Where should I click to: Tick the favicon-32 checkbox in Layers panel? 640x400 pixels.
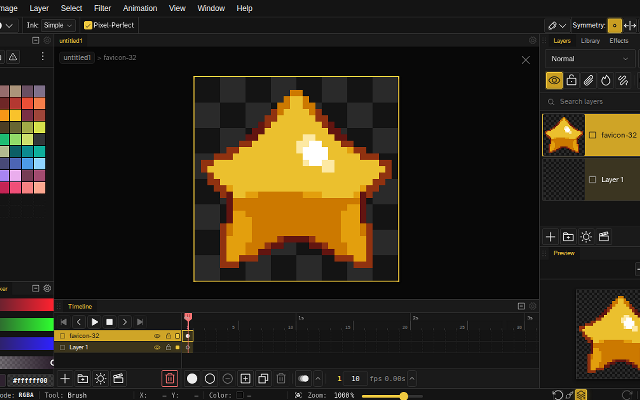tap(593, 135)
